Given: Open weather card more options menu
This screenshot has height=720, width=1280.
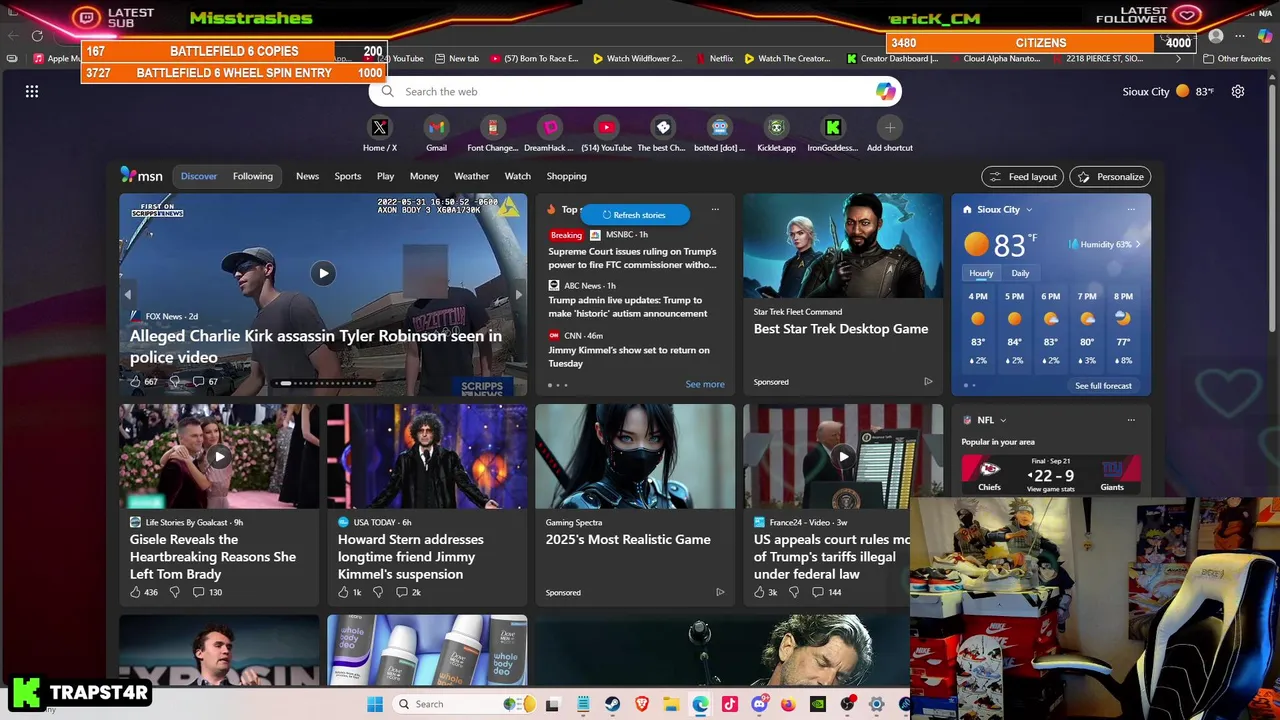Looking at the screenshot, I should click(1131, 210).
